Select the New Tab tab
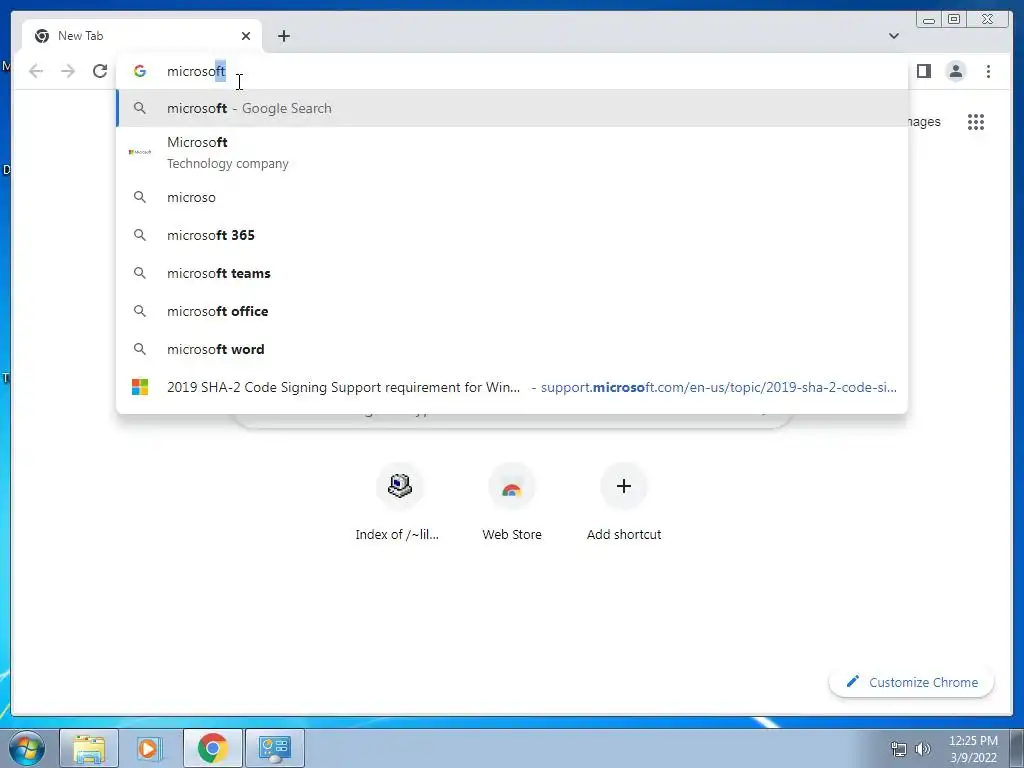The width and height of the screenshot is (1024, 768). (x=142, y=36)
